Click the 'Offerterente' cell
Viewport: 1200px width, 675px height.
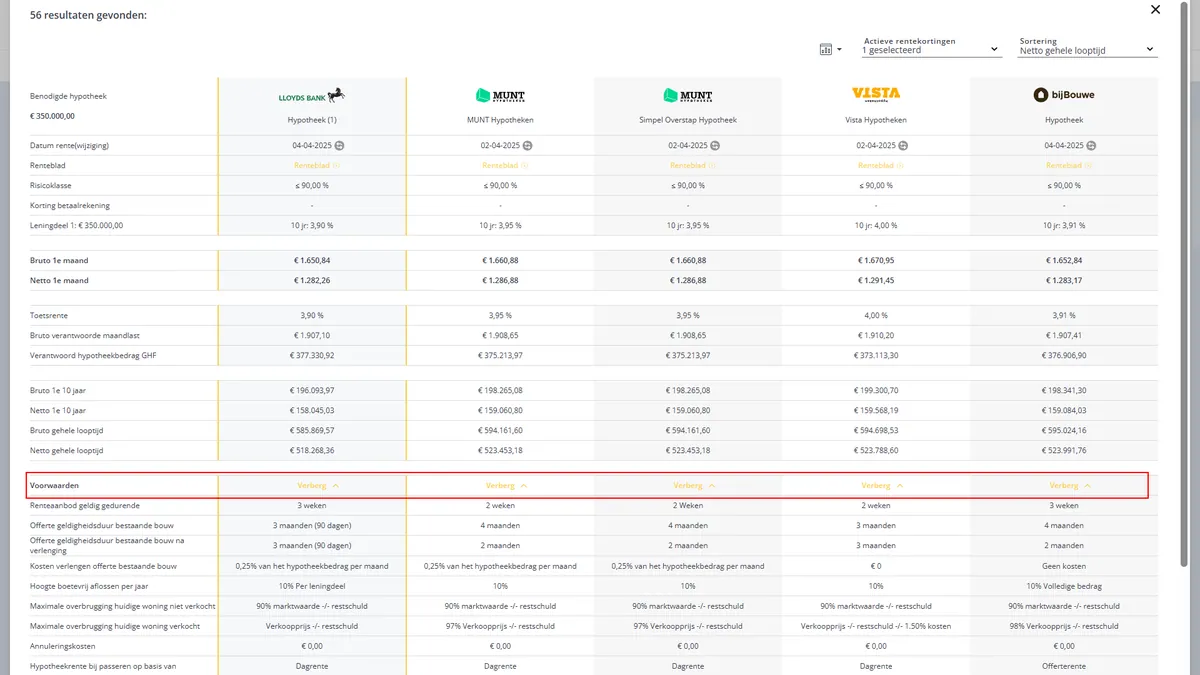[1064, 666]
